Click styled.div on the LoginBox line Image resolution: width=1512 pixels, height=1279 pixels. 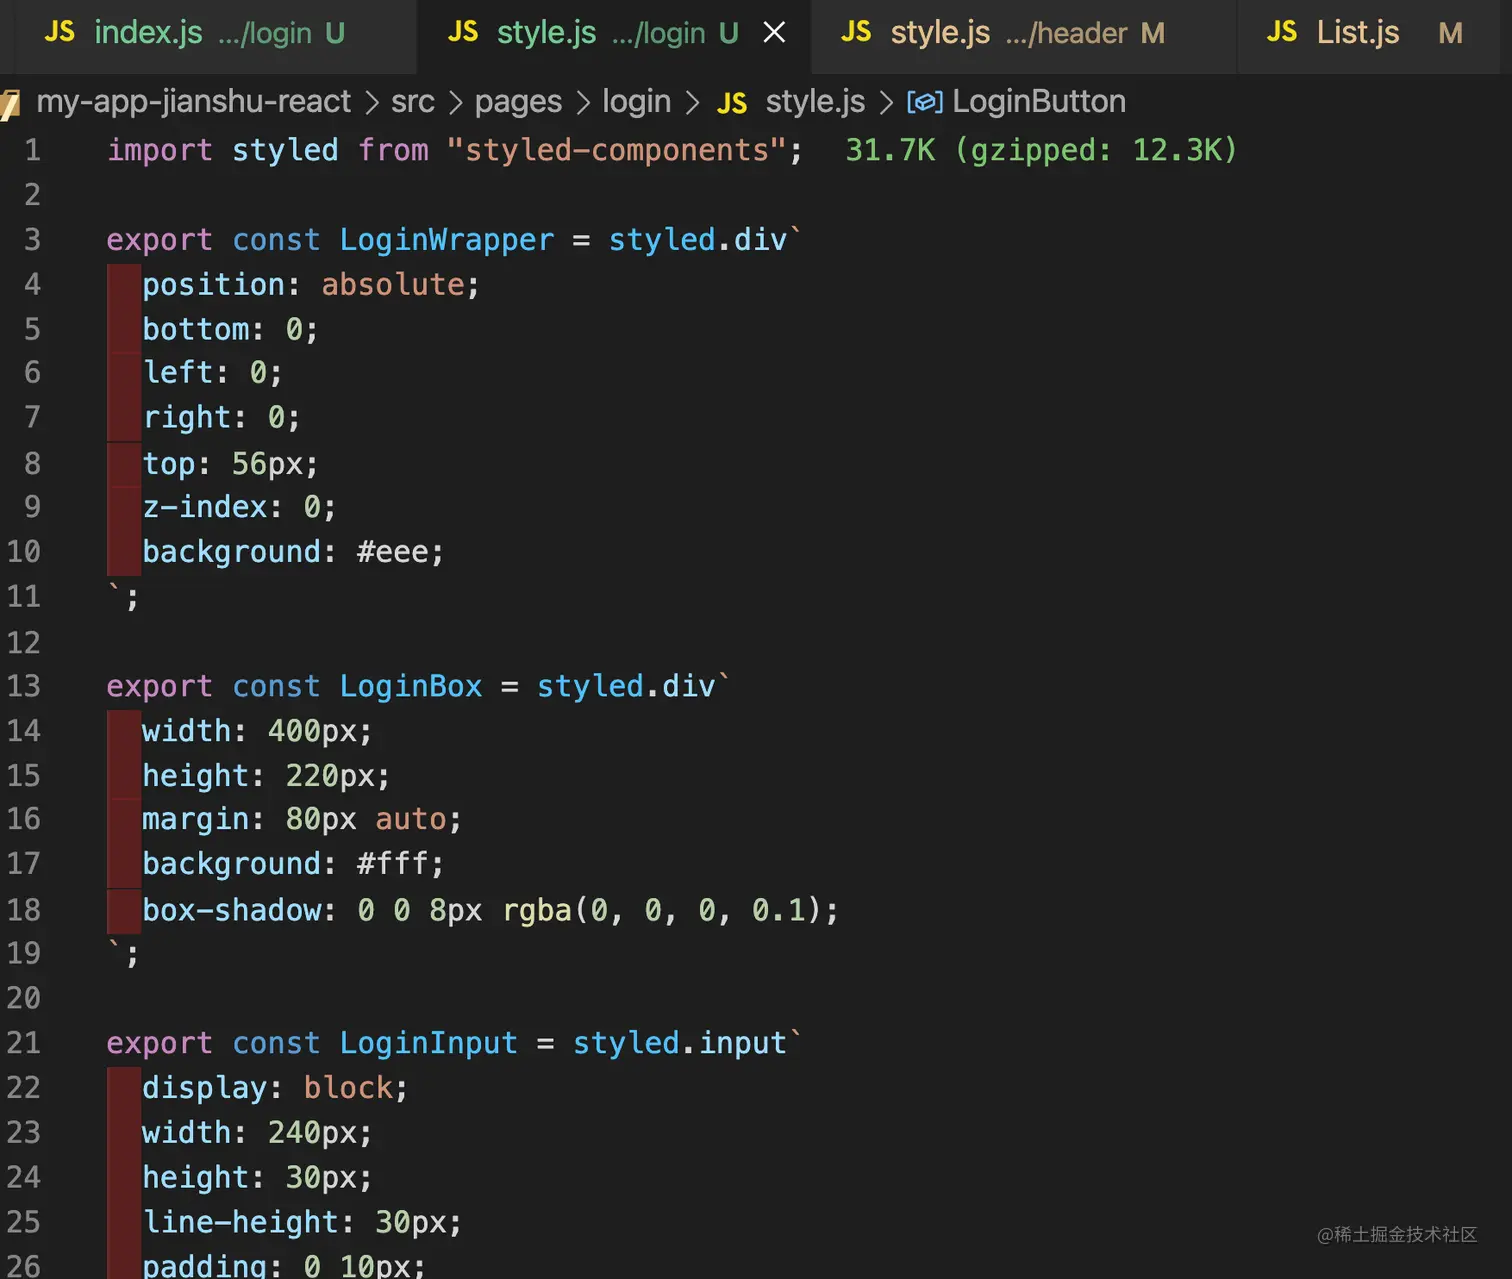tap(626, 686)
